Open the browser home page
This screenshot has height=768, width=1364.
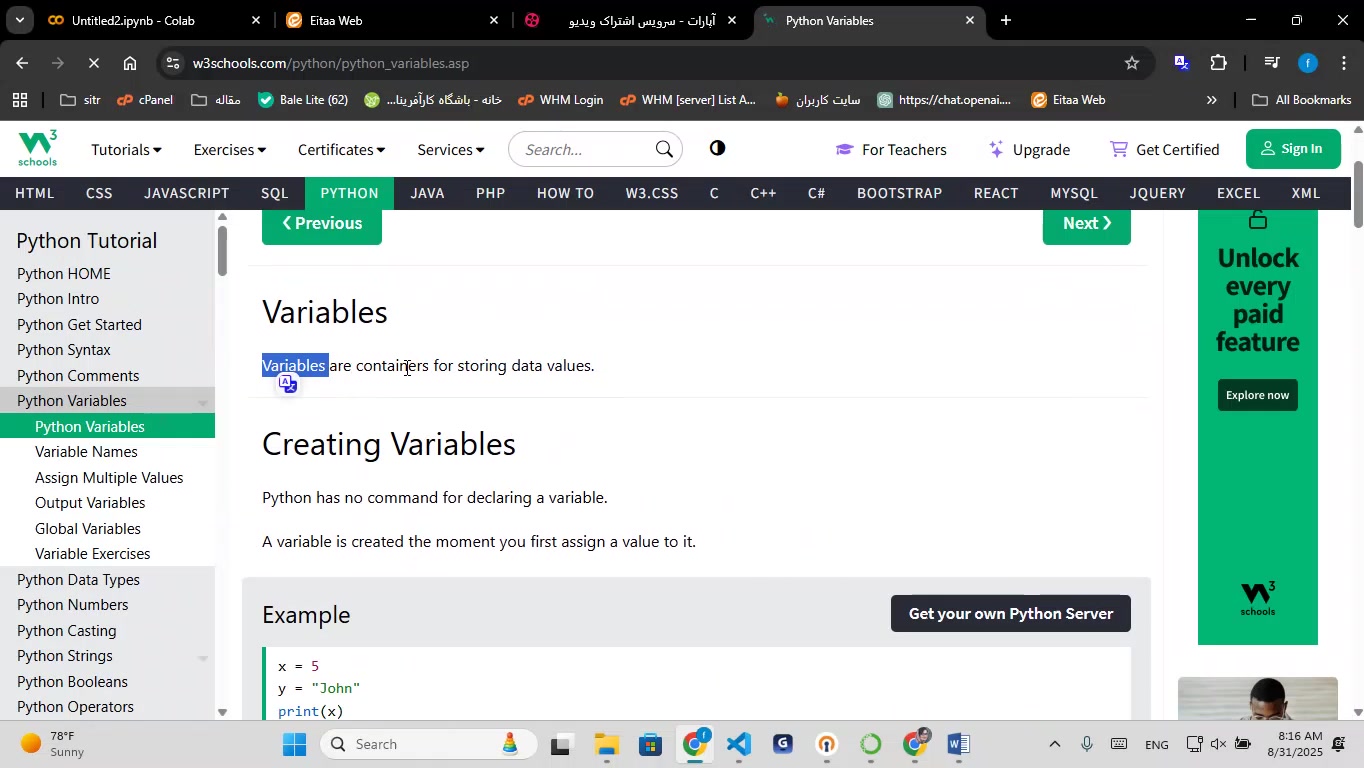130,63
